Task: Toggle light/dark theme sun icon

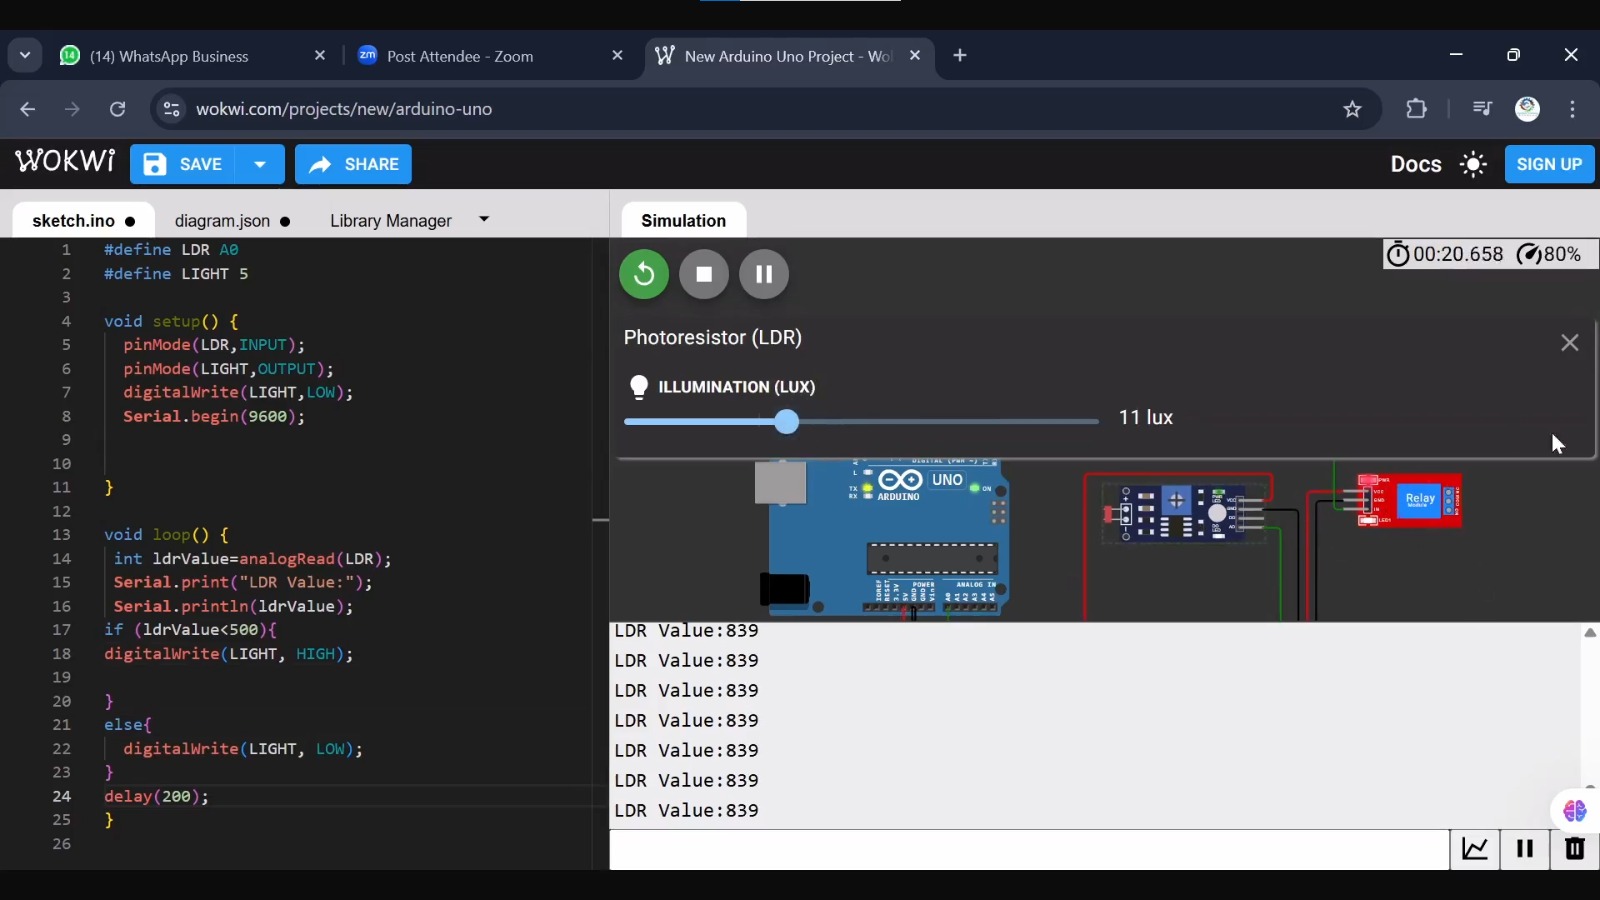Action: [x=1473, y=165]
